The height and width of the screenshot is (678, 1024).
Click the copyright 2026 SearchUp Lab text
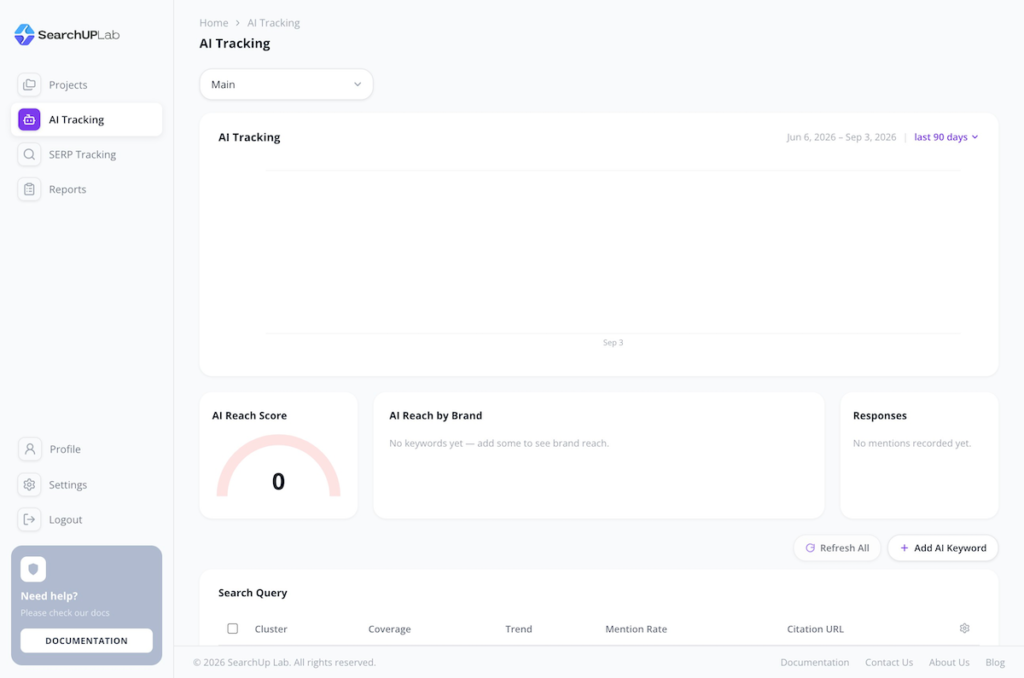click(x=284, y=662)
